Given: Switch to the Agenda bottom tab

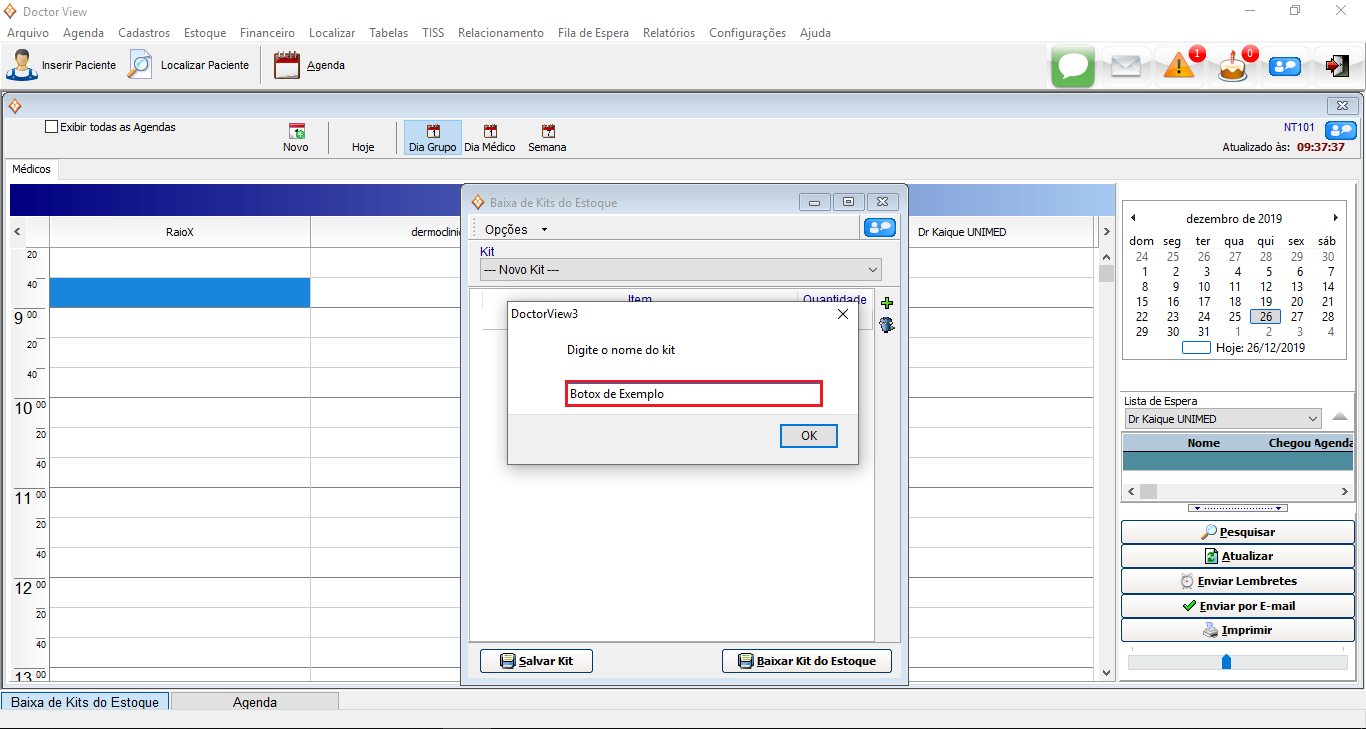Looking at the screenshot, I should [255, 702].
